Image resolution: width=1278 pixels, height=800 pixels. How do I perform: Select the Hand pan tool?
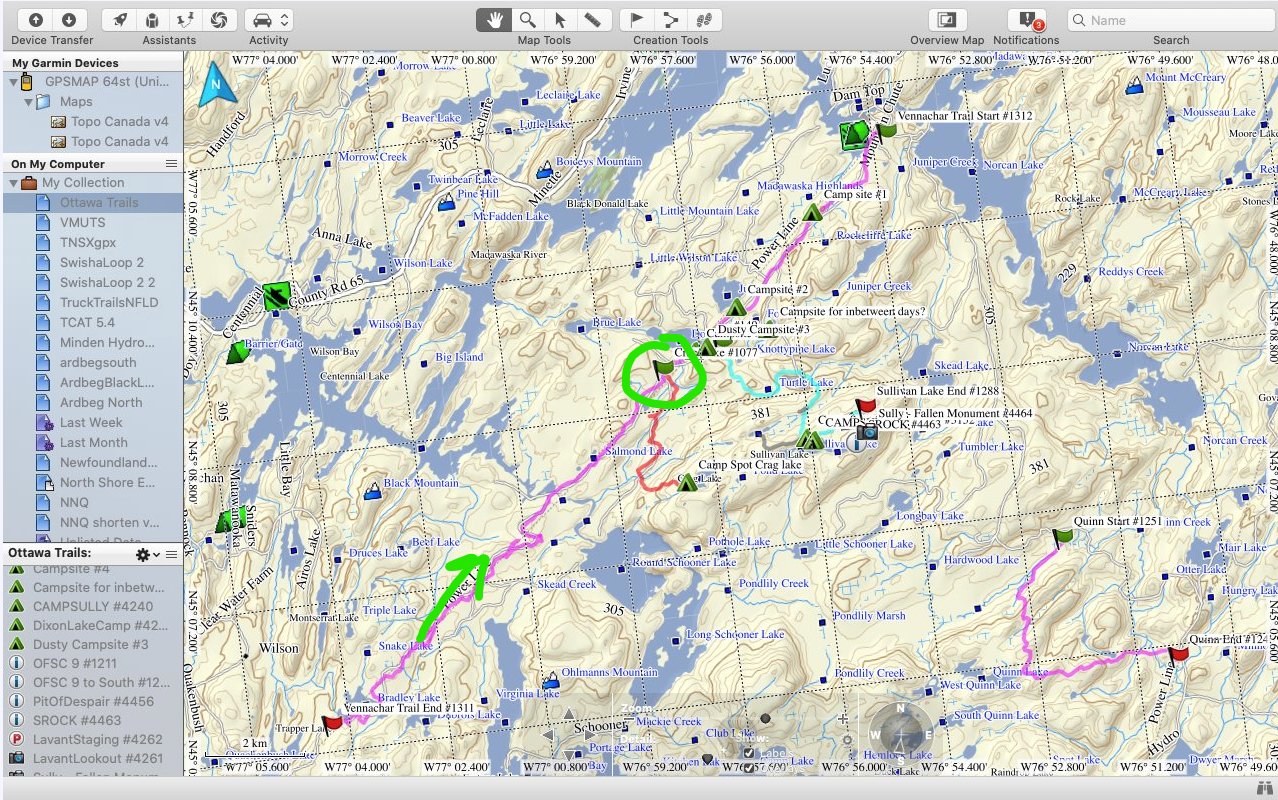click(x=493, y=20)
